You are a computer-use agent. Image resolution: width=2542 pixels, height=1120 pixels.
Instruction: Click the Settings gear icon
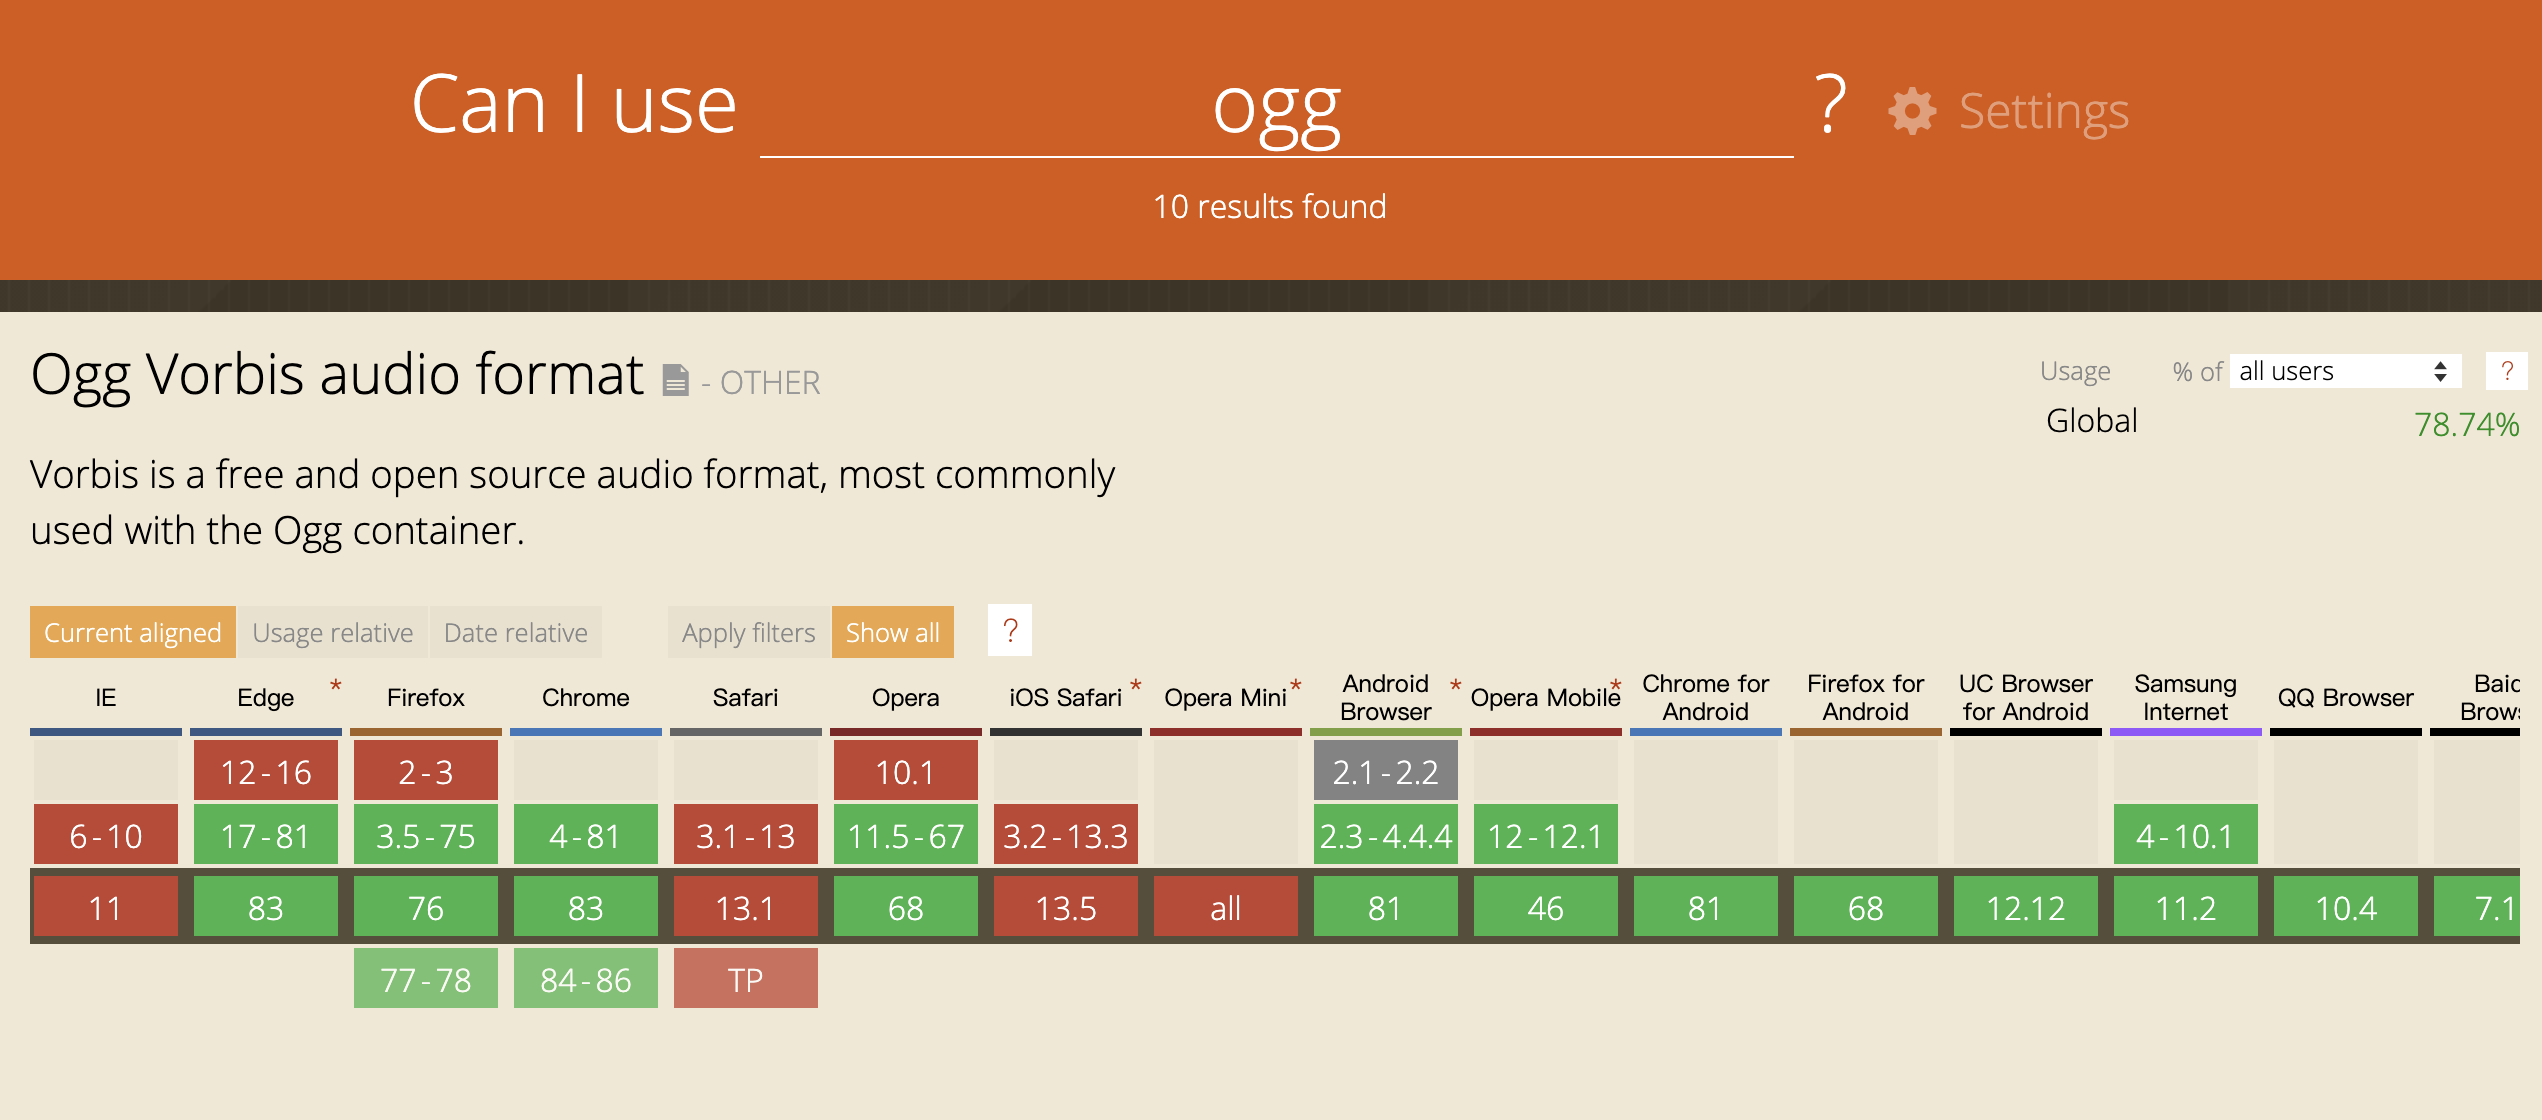(x=1912, y=111)
